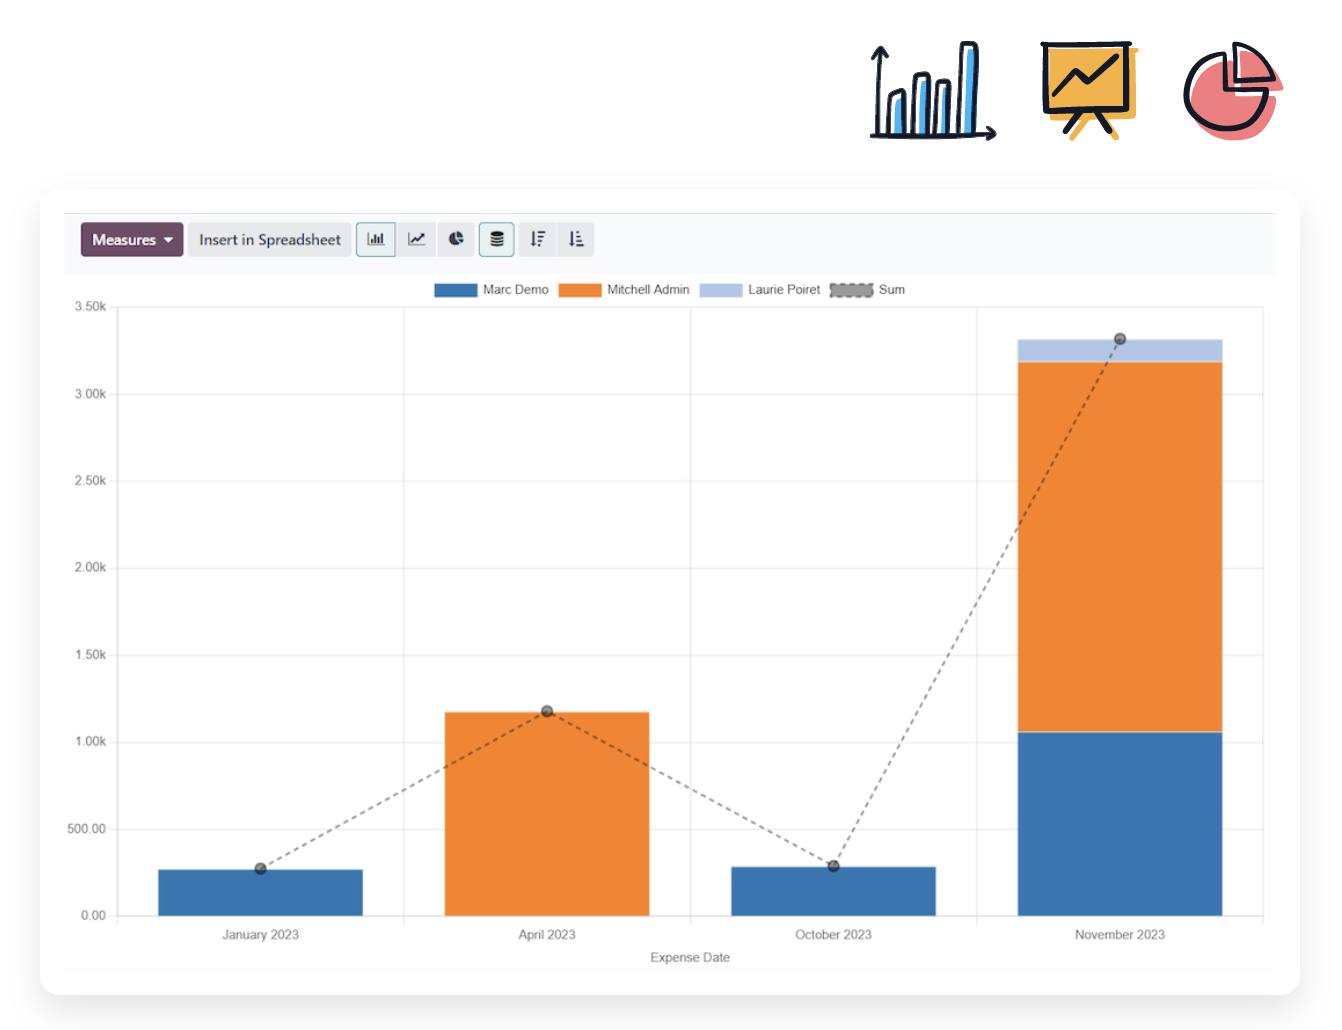This screenshot has width=1342, height=1030.
Task: Switch to bar chart view
Action: (x=376, y=240)
